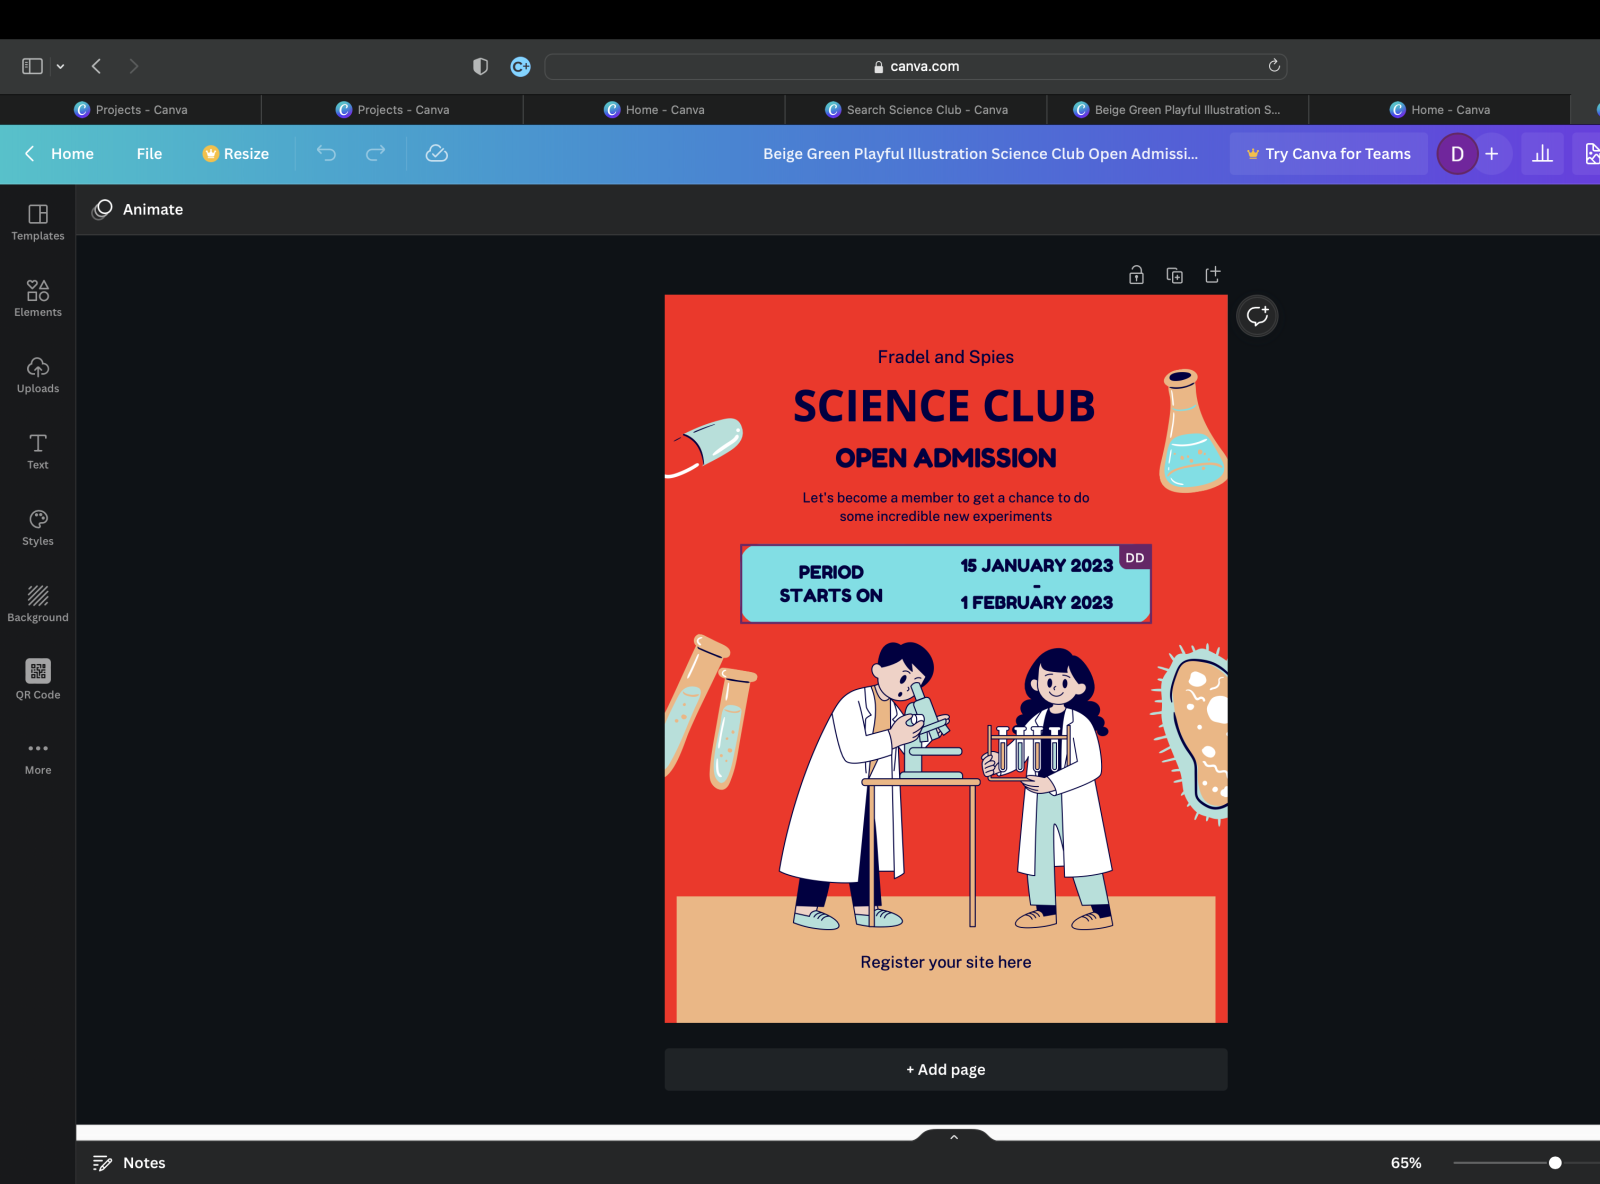Screen dimensions: 1600x1184
Task: Open the Text panel
Action: point(37,450)
